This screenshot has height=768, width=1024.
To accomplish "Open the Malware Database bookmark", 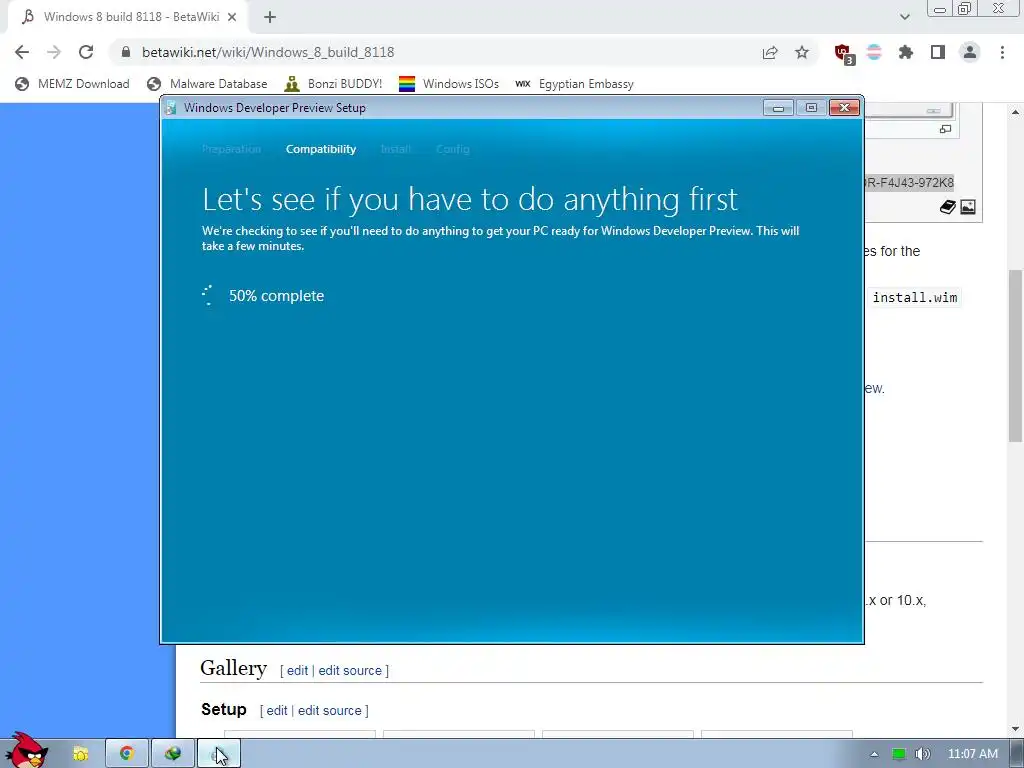I will [x=208, y=84].
